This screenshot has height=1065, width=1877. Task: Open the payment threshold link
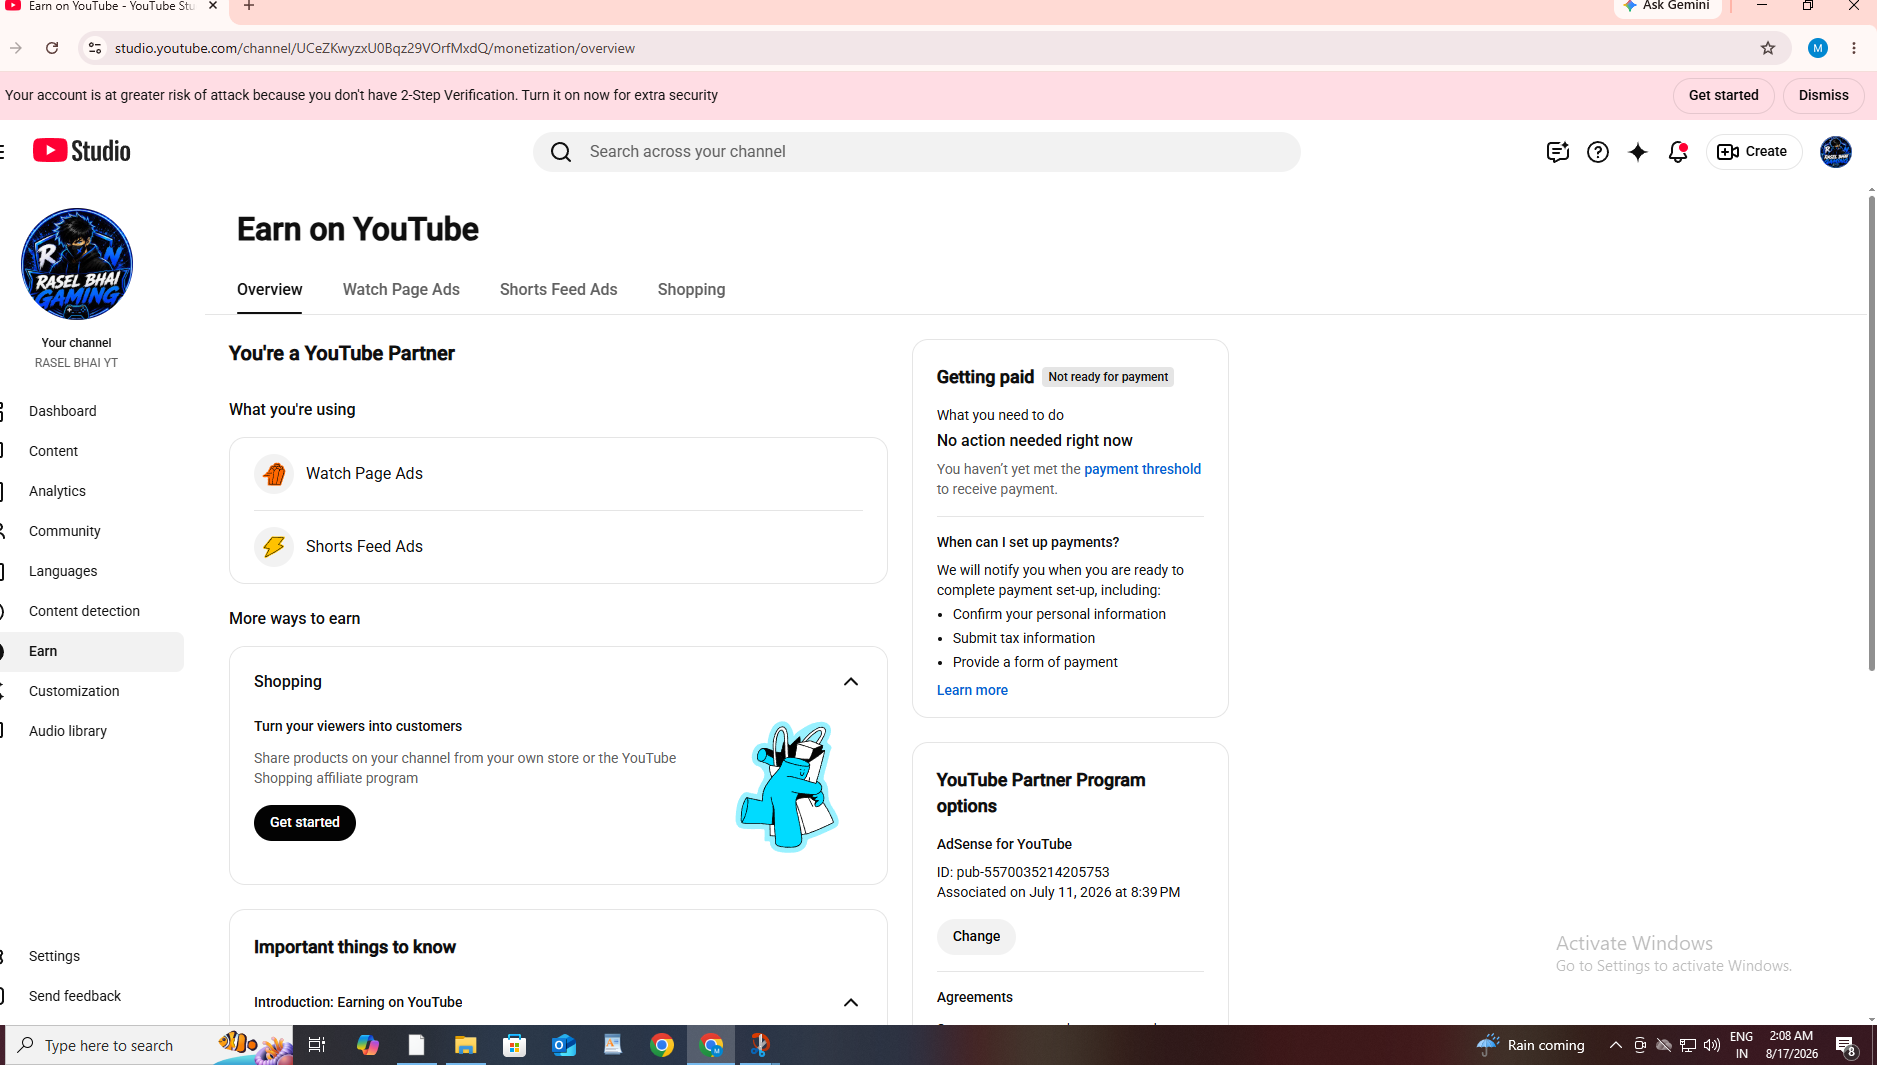pos(1142,469)
